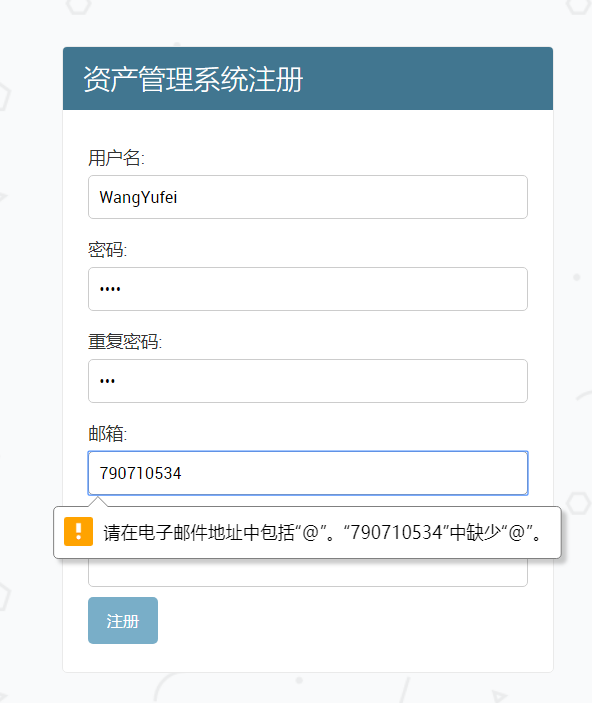592x703 pixels.
Task: Click the blue header banner beside the title
Action: [x=426, y=78]
